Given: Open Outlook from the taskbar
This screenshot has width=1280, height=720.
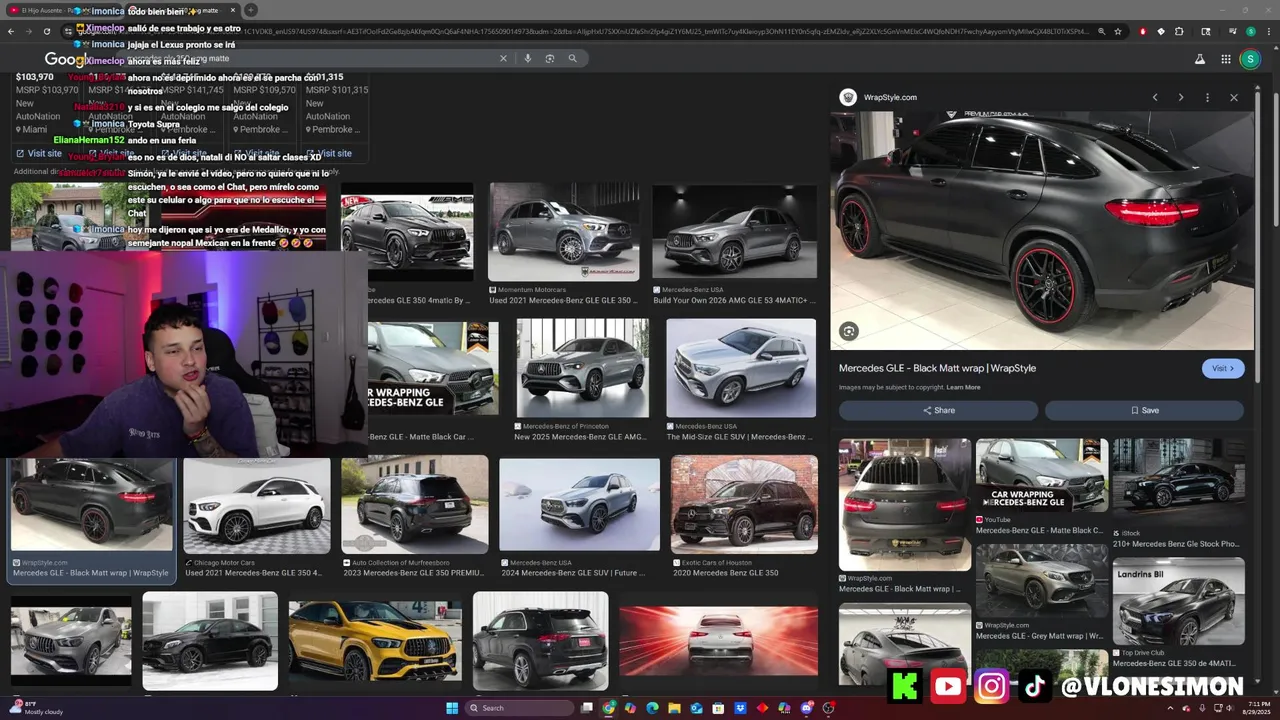Looking at the screenshot, I should coord(696,708).
